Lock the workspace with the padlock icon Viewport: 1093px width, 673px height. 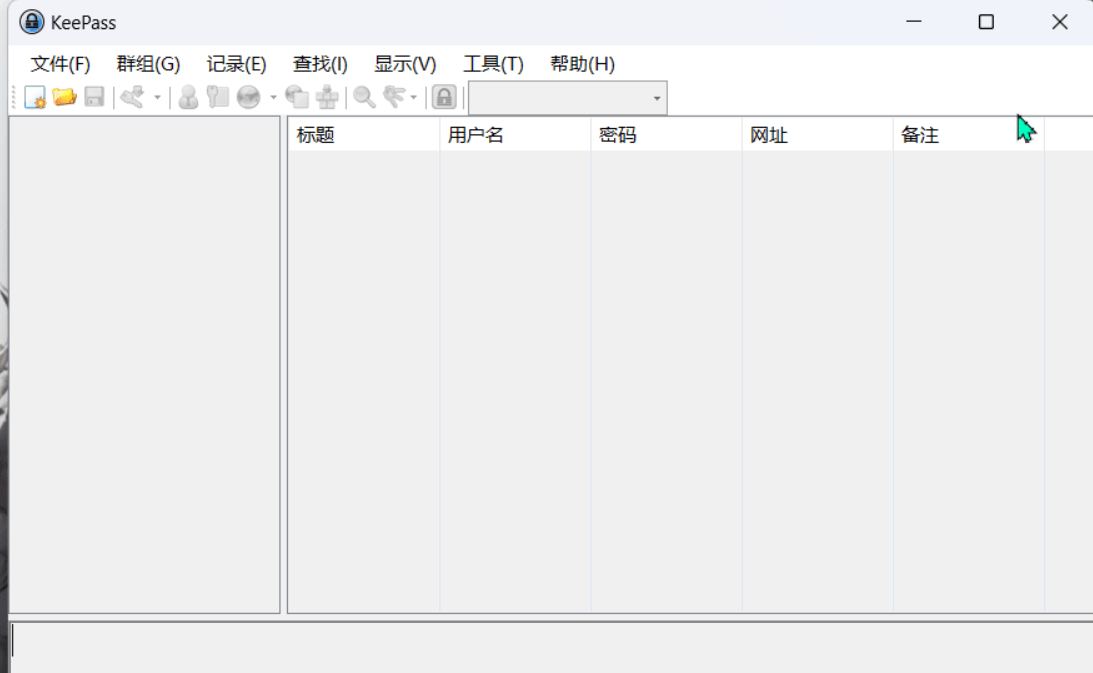click(x=444, y=97)
